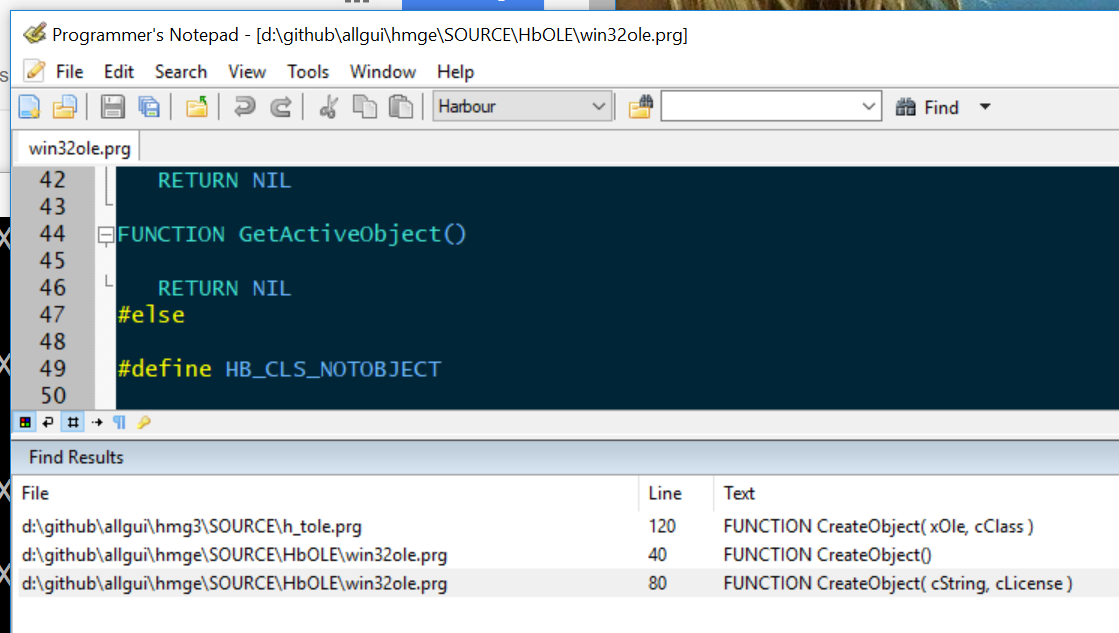Click the Find button
Screen dimensions: 1119x633
927,107
